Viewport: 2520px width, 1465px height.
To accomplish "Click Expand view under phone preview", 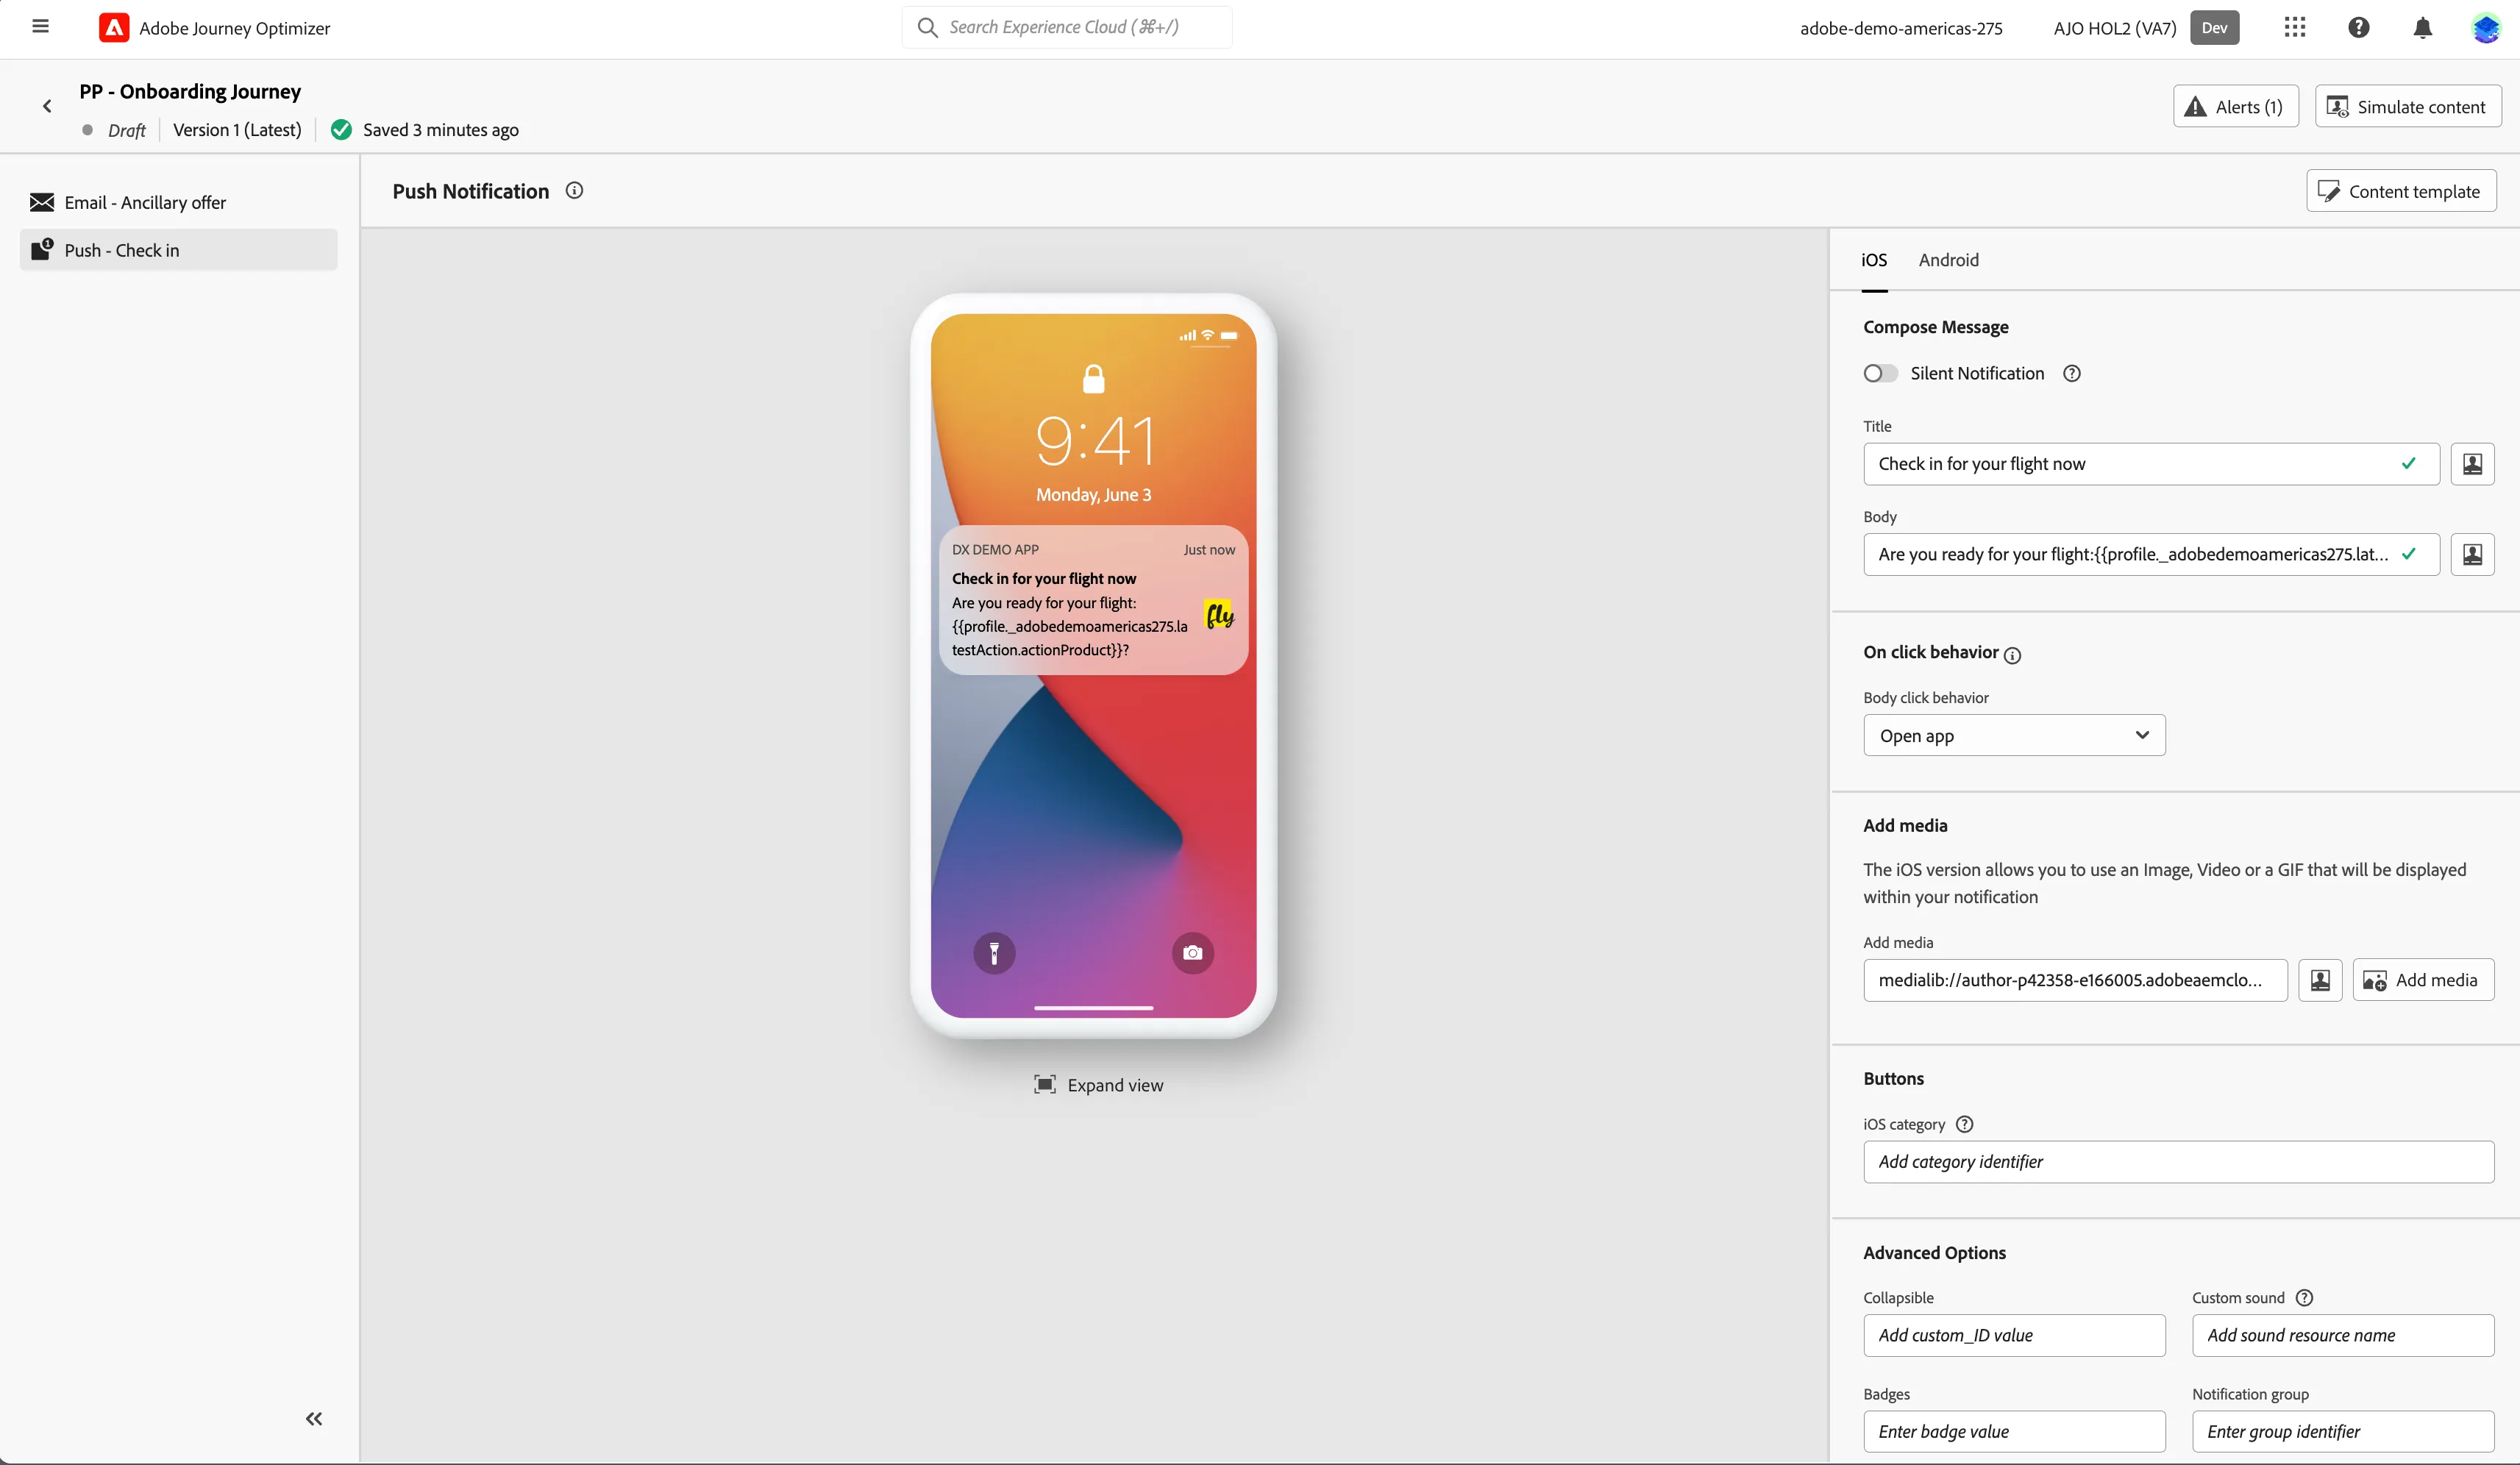I will pyautogui.click(x=1098, y=1085).
